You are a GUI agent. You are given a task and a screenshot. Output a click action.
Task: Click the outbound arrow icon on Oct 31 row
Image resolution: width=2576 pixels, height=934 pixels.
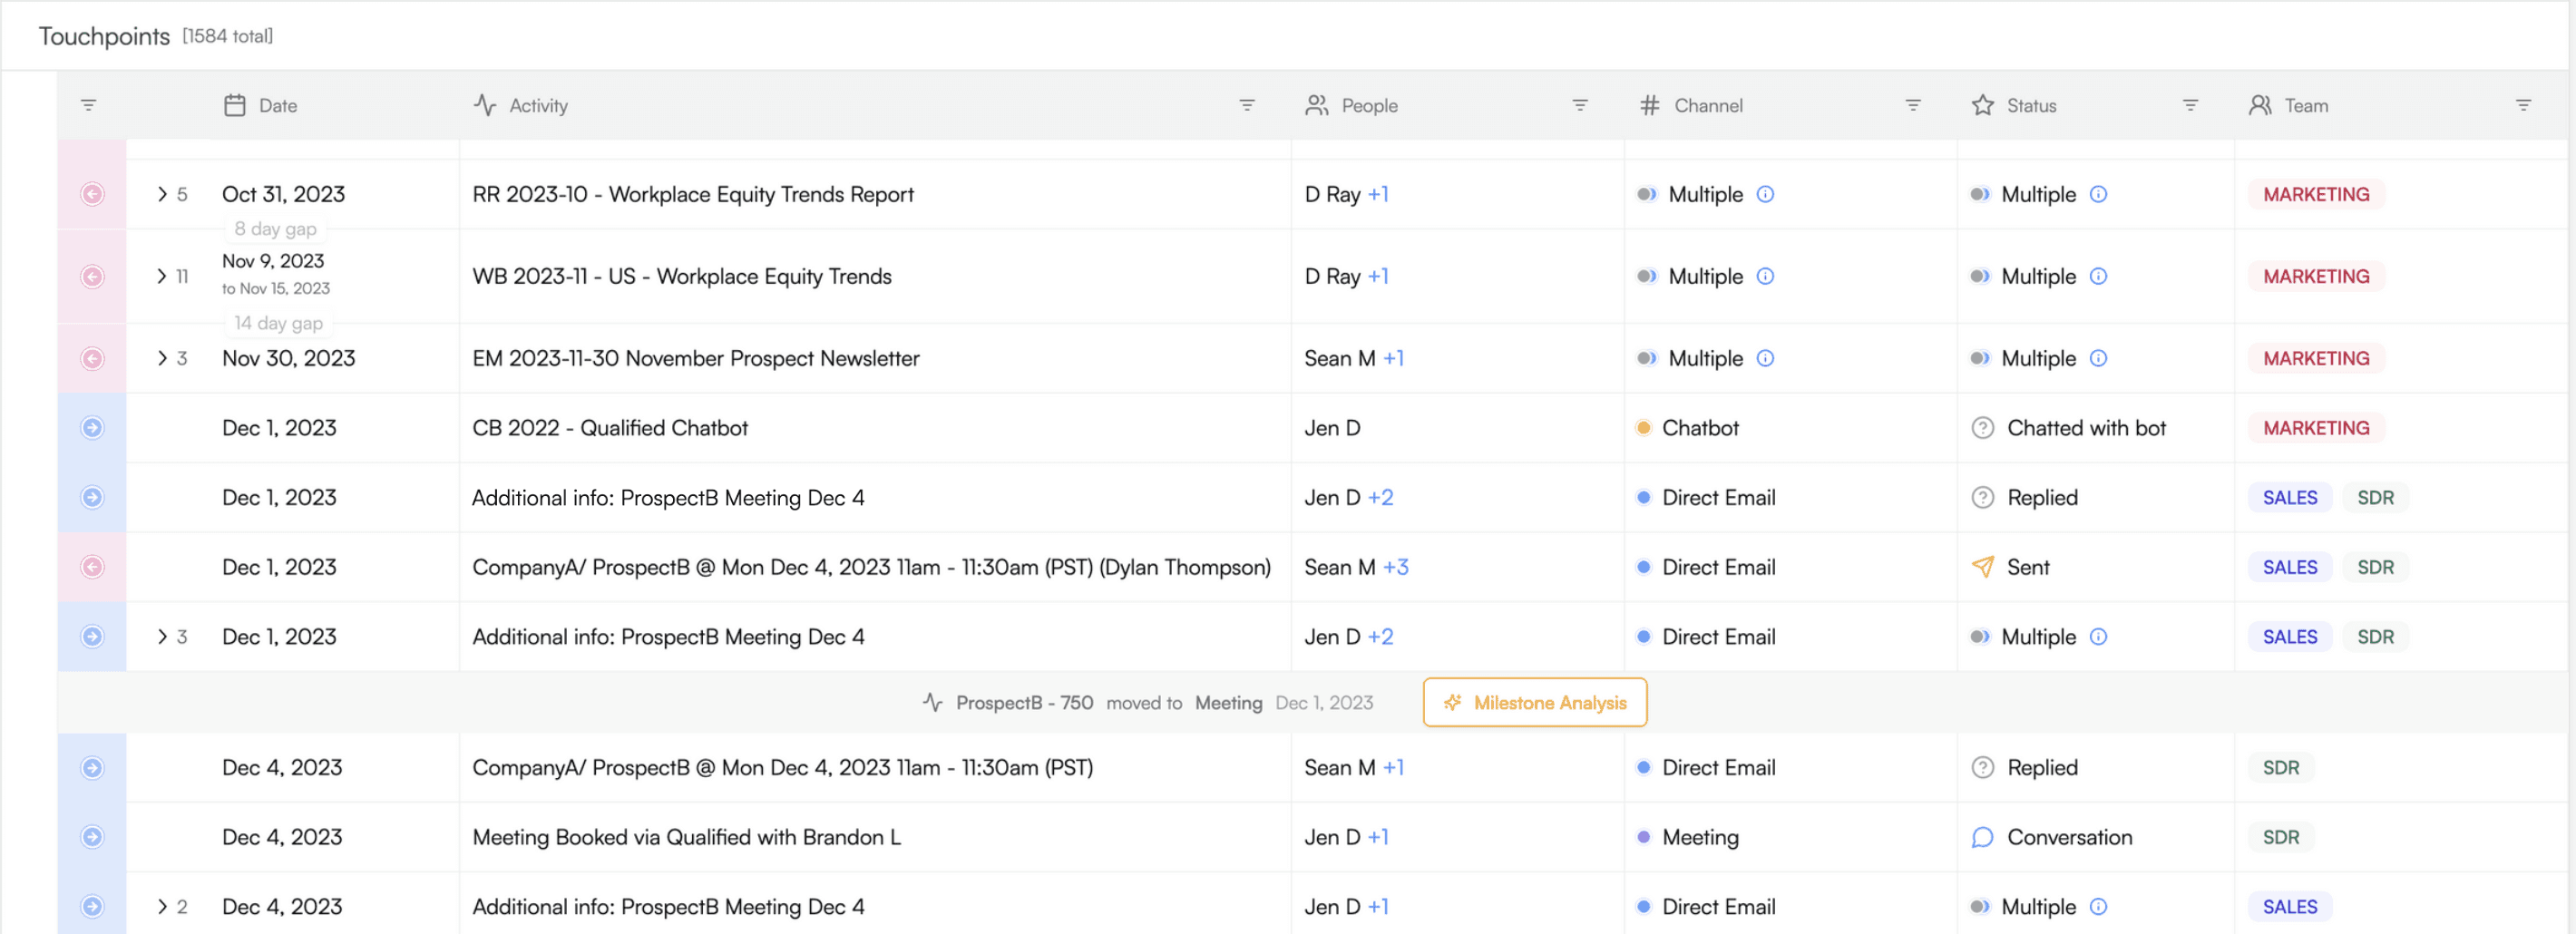coord(92,194)
